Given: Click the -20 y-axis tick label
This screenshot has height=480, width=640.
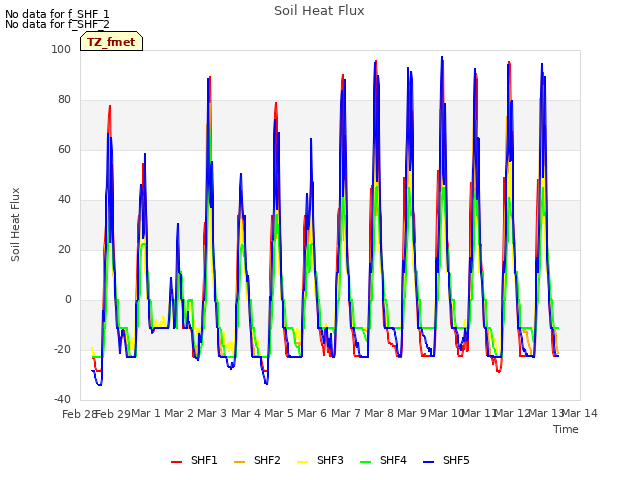Looking at the screenshot, I should 62,349.
